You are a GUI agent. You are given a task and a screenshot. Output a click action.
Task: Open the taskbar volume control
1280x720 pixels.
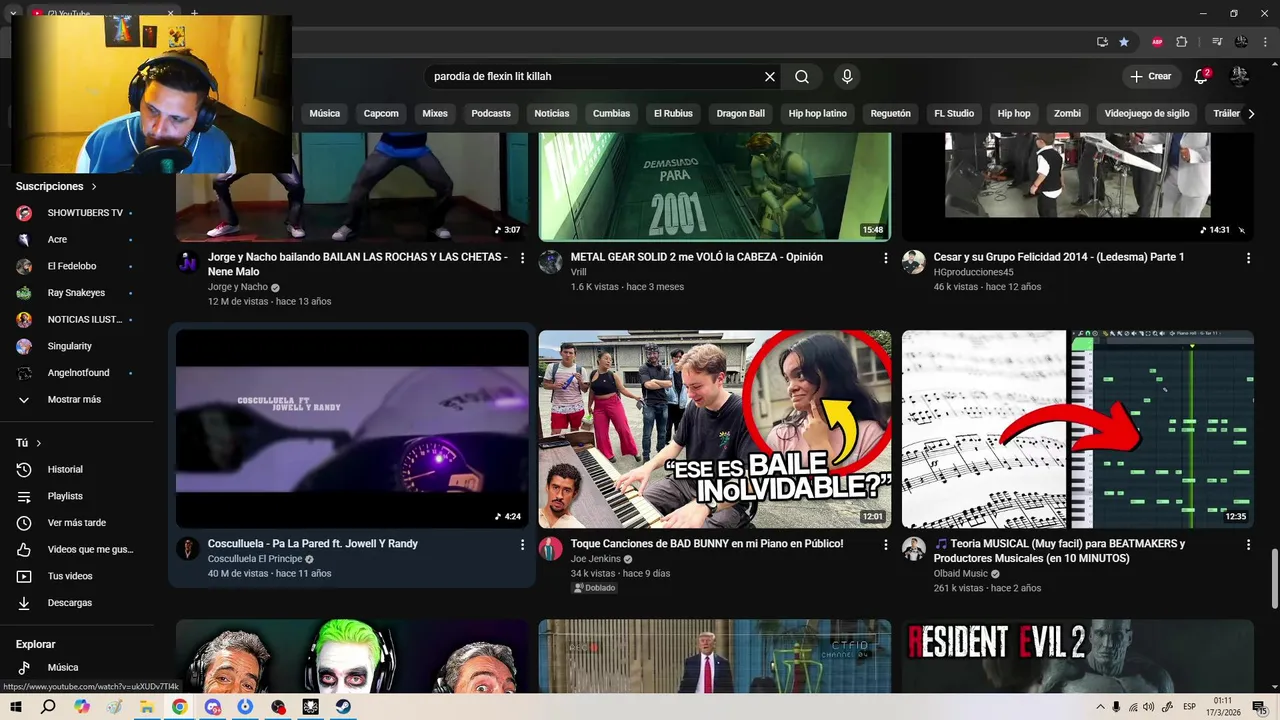click(x=1148, y=707)
